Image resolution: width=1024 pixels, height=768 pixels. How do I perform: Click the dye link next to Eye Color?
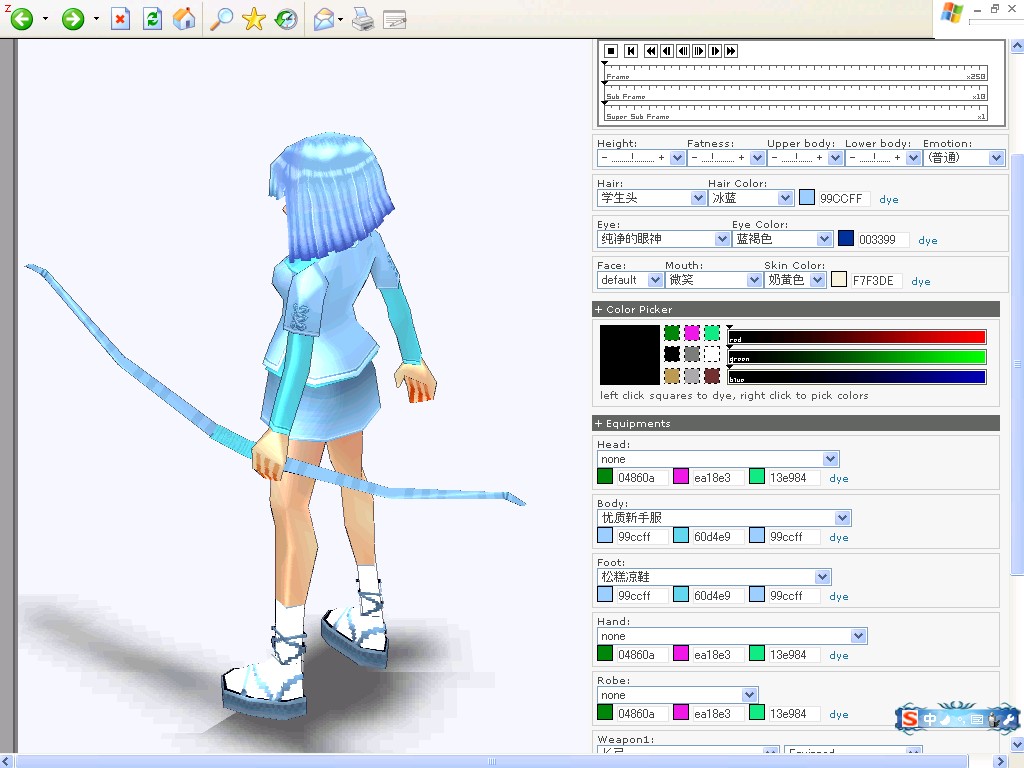[x=927, y=240]
